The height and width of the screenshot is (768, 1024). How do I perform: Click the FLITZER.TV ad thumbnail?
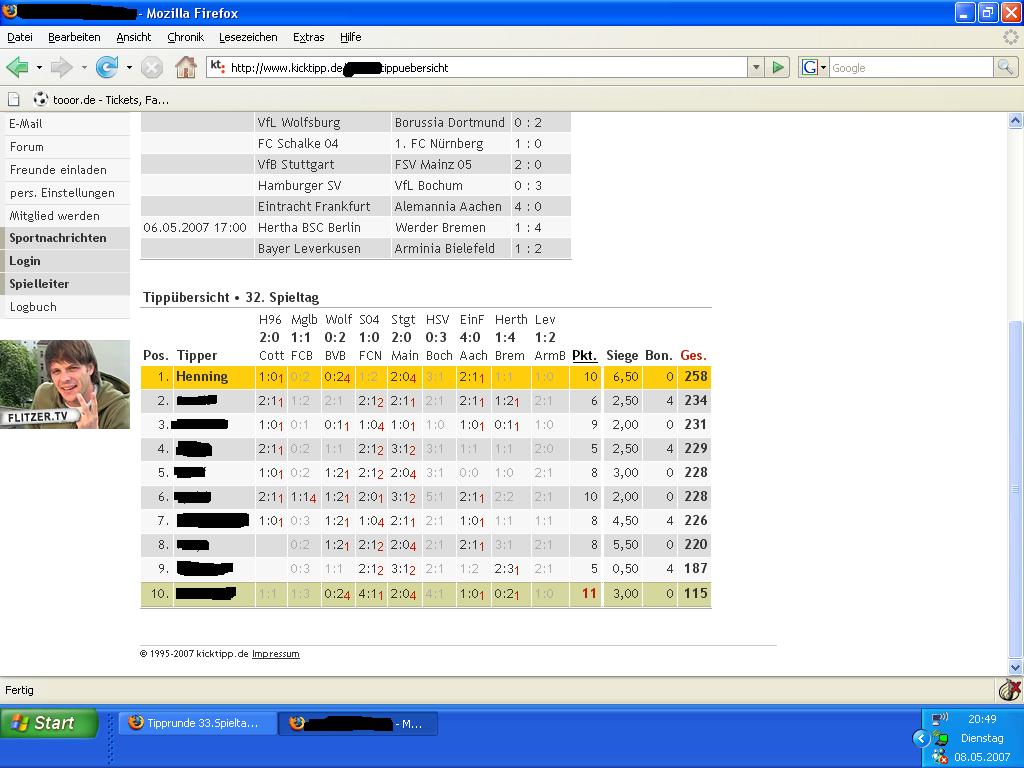[65, 384]
